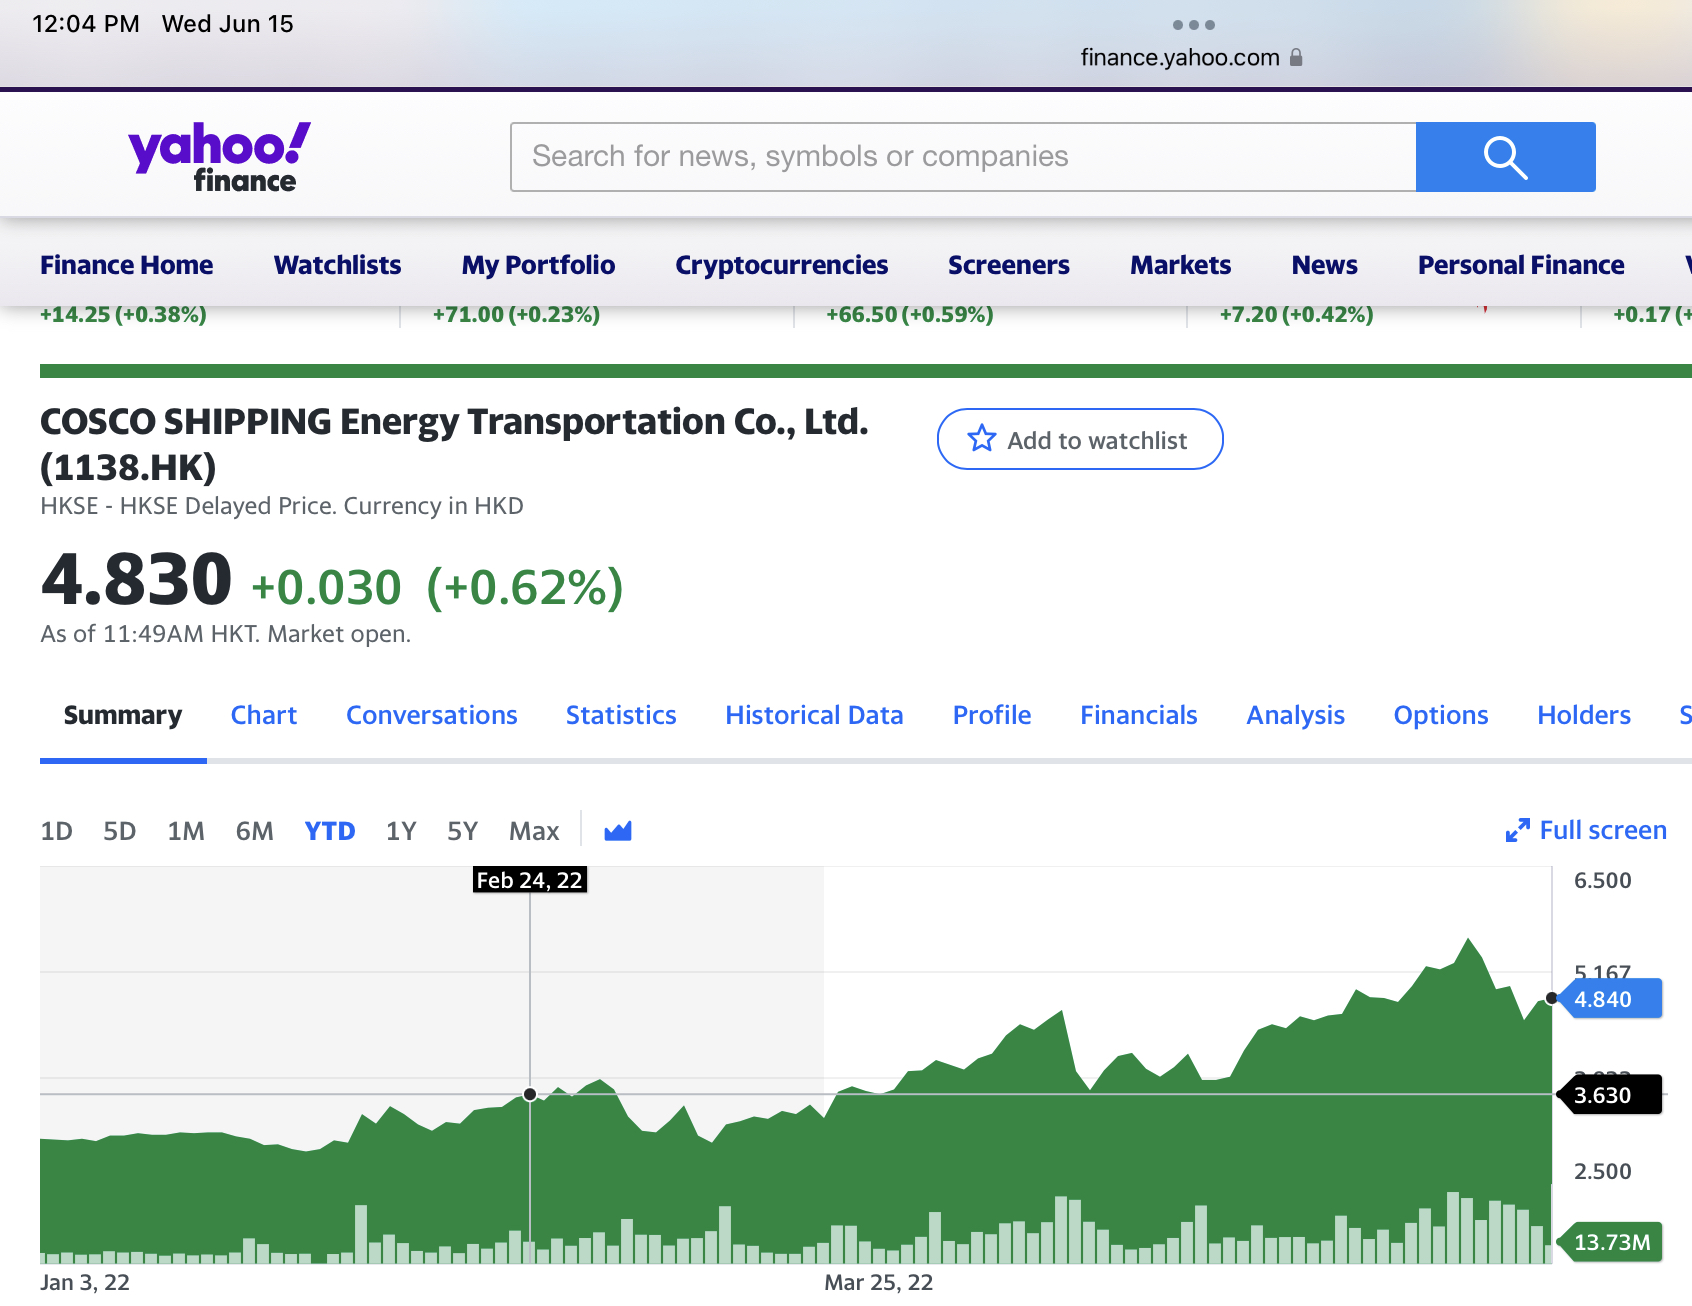Click the HKSE Delayed Price currency note

click(282, 506)
